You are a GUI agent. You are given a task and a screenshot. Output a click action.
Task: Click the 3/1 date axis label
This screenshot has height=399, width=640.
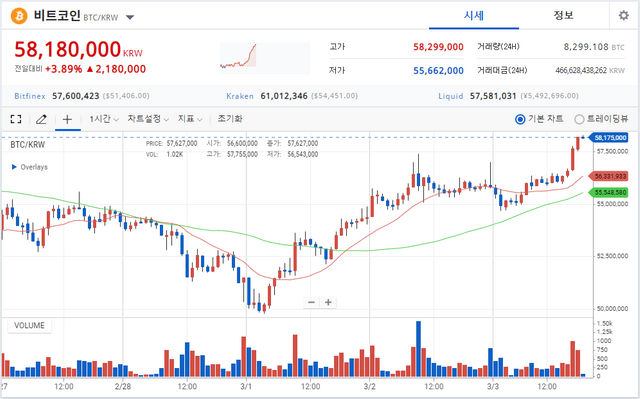pos(246,386)
